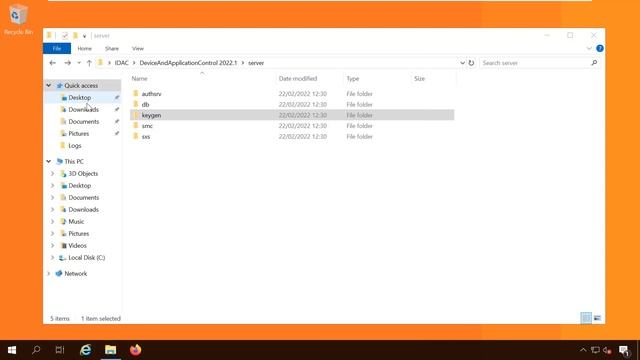640x360 pixels.
Task: Go back with the back arrow
Action: click(x=52, y=63)
